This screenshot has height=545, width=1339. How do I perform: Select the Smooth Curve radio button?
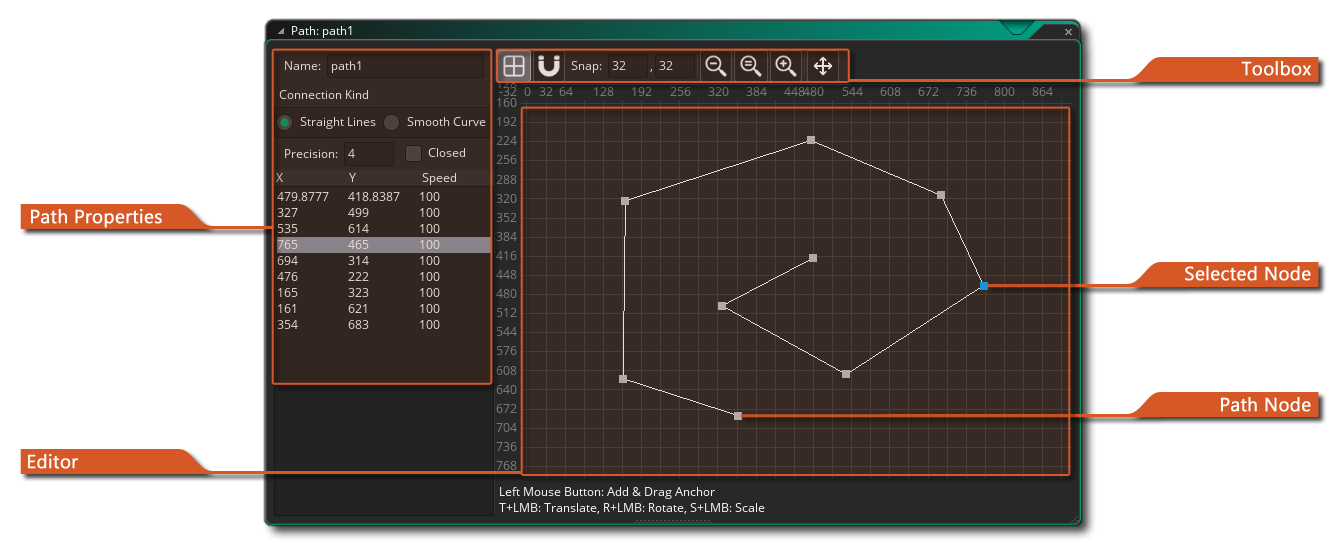point(392,122)
